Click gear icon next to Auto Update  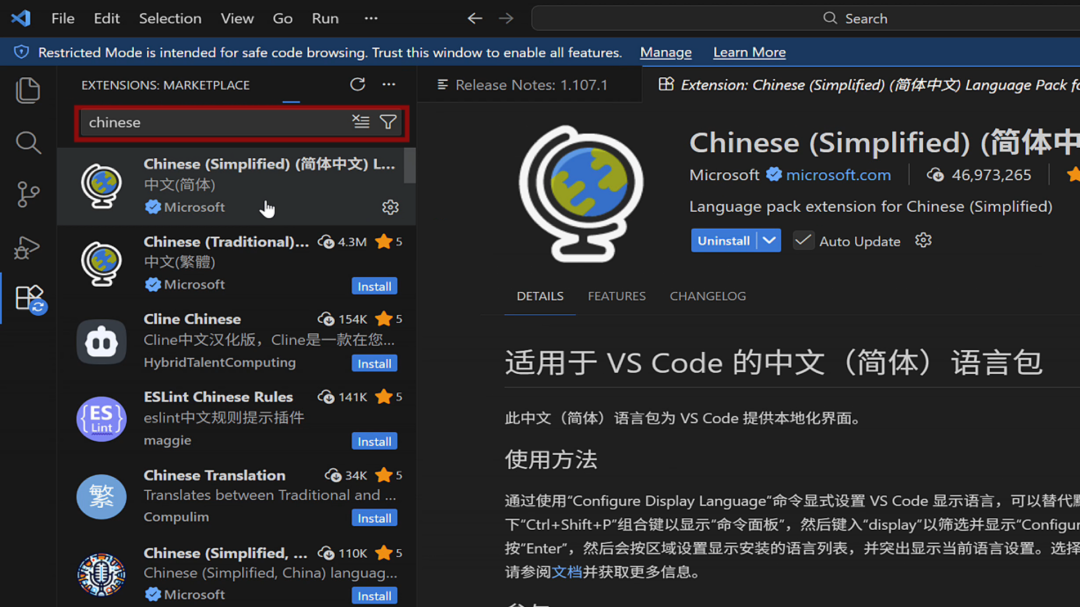pyautogui.click(x=923, y=240)
